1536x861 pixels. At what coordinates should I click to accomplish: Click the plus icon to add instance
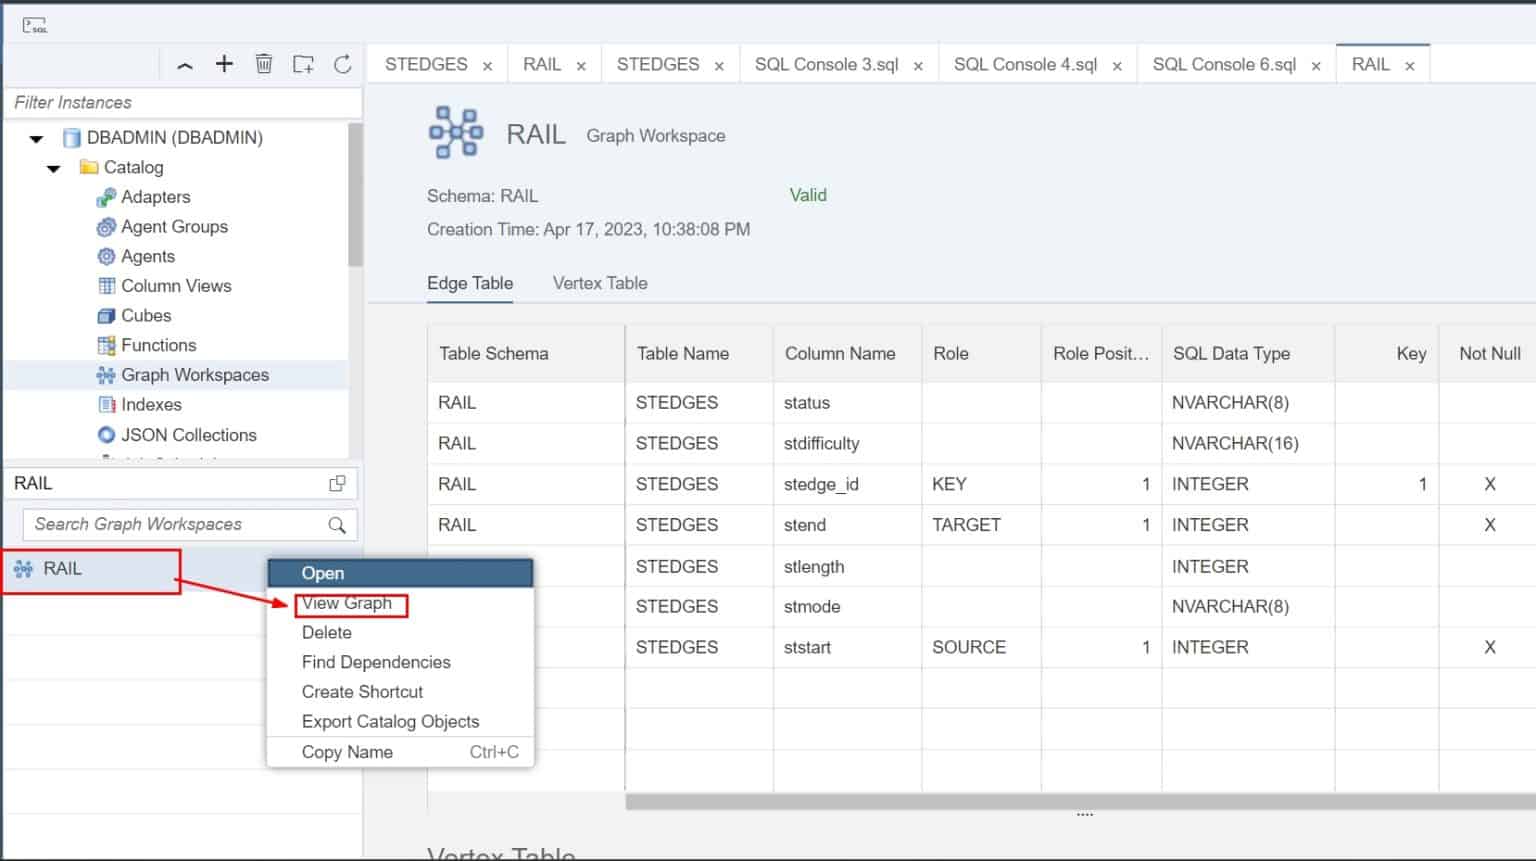pyautogui.click(x=224, y=64)
